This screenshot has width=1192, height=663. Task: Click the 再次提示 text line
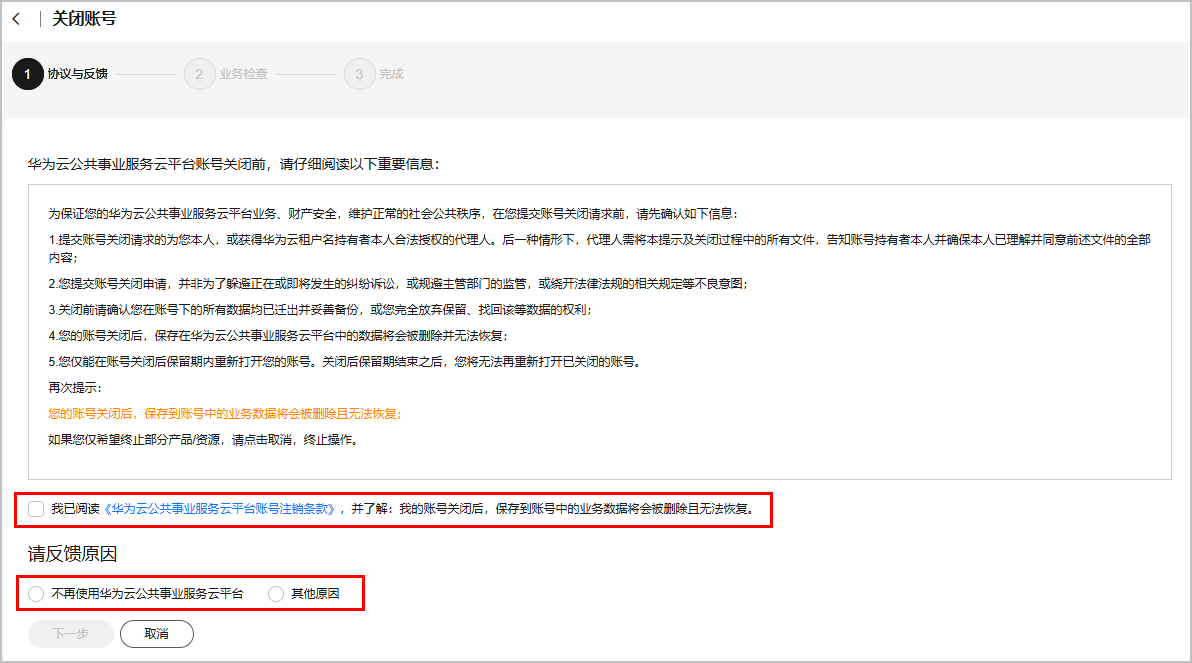tap(75, 388)
